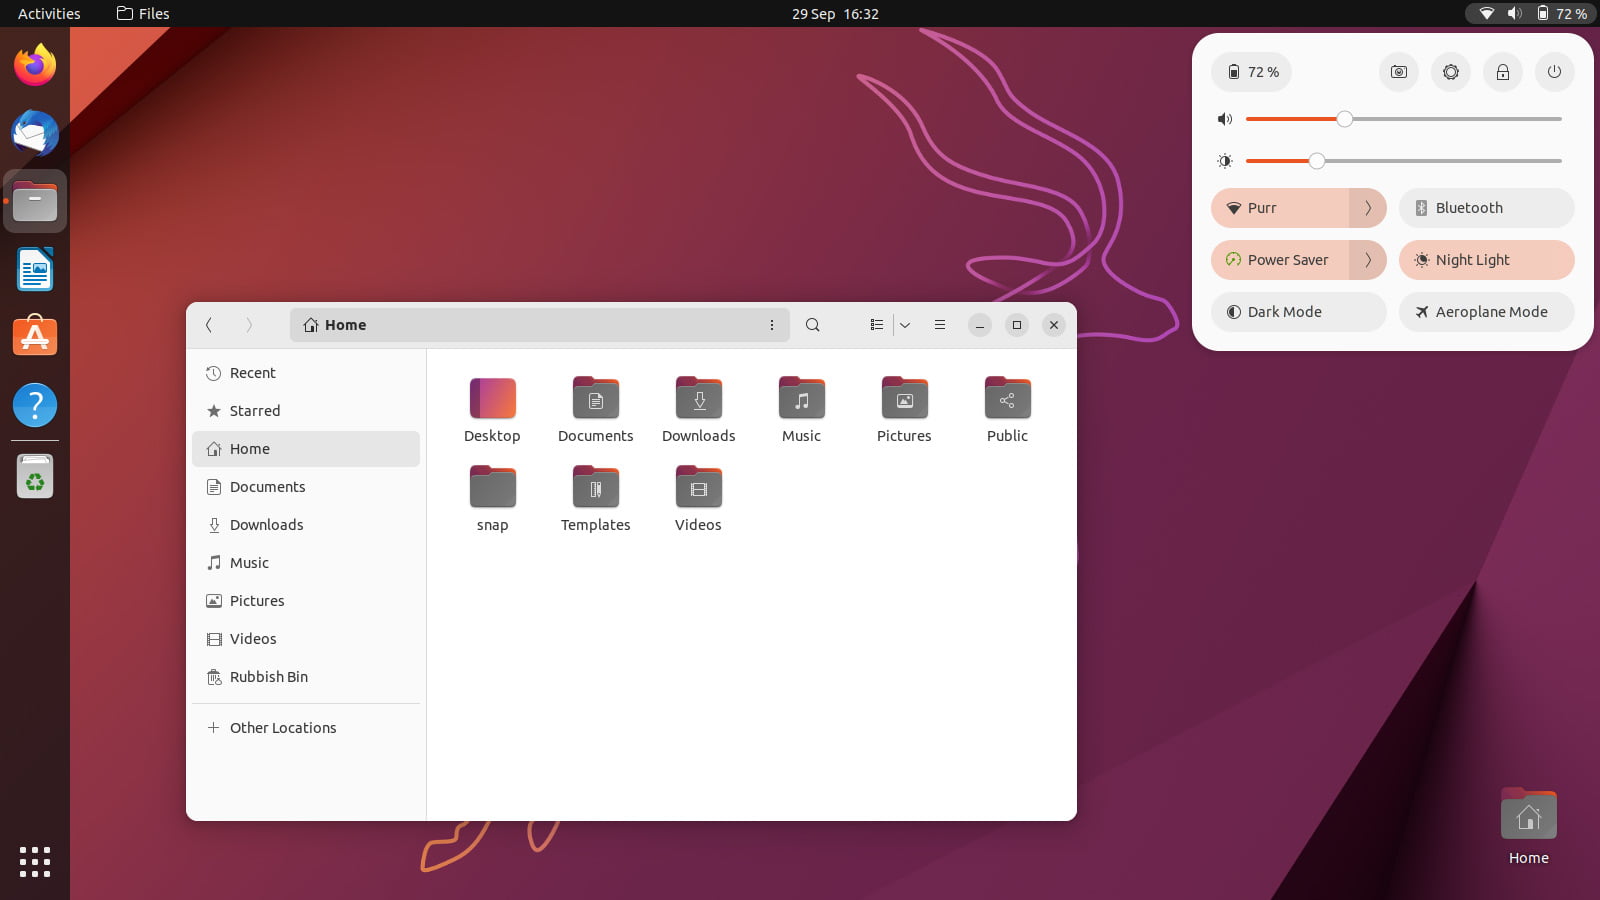
Task: Open the Rubbish Bin
Action: [x=268, y=677]
